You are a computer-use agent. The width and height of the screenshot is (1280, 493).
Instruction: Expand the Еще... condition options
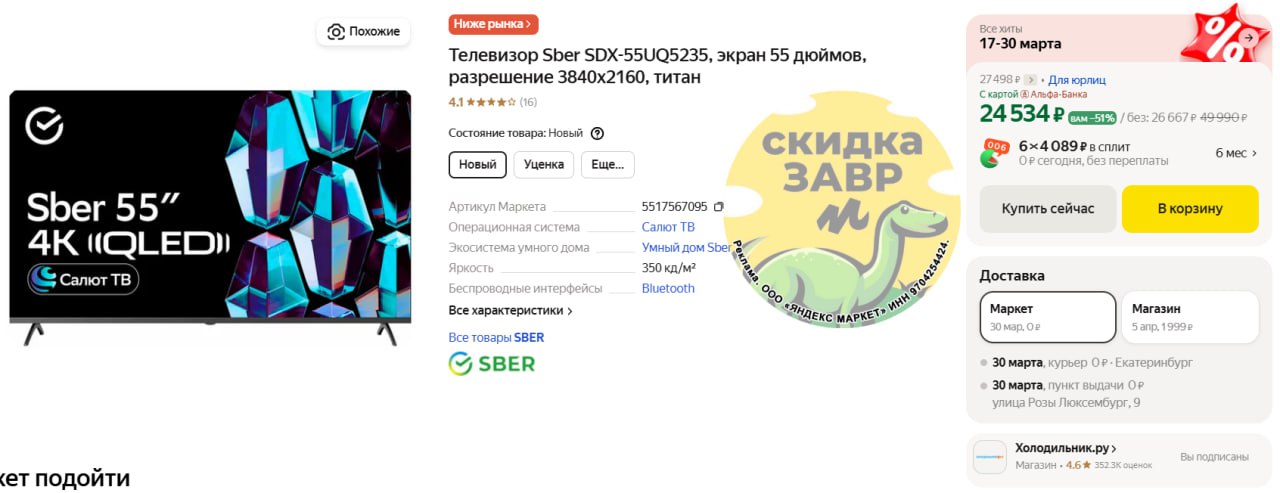click(608, 165)
